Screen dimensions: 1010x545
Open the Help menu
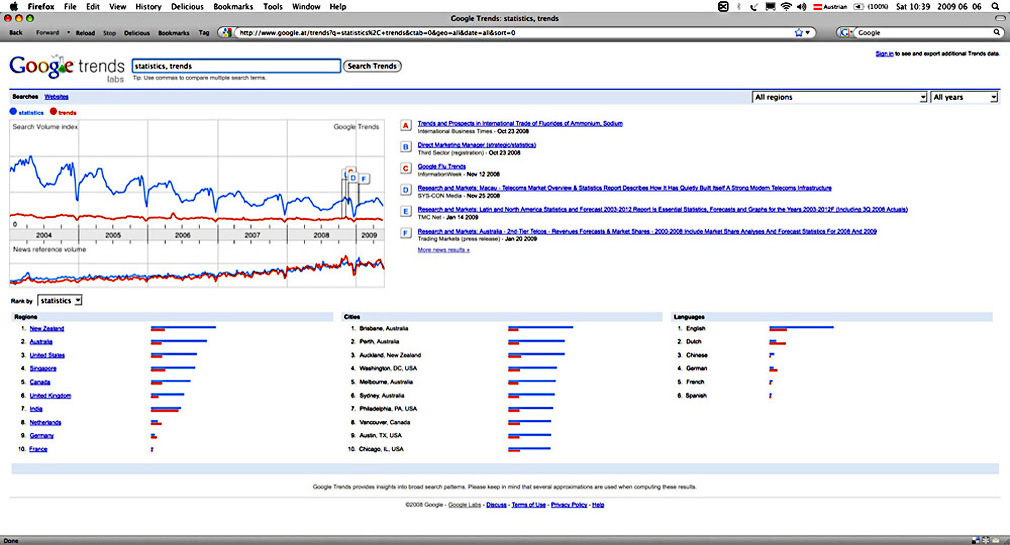coord(338,6)
